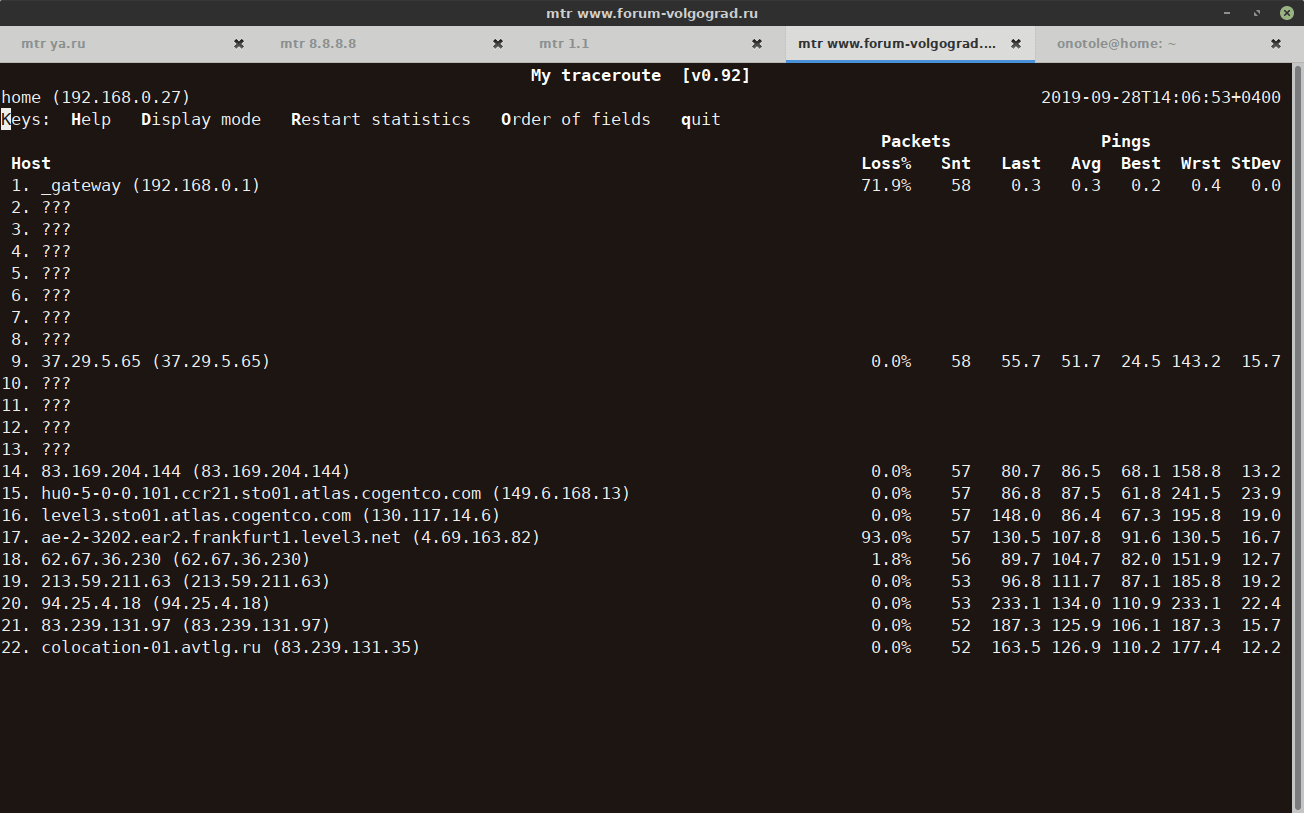
Task: Close the terminal window
Action: 1287,13
